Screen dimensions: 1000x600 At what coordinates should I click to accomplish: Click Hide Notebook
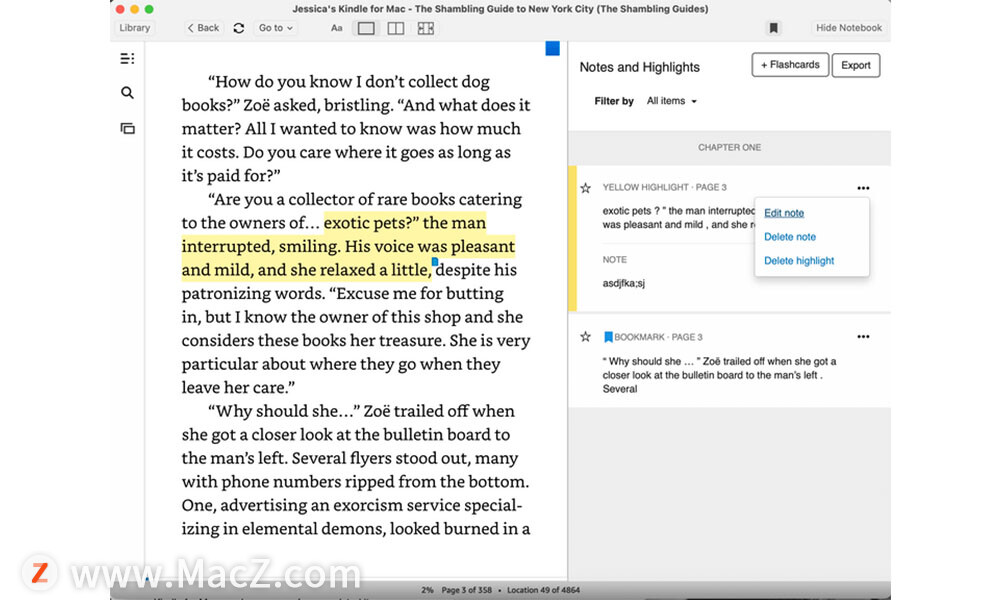pos(849,28)
